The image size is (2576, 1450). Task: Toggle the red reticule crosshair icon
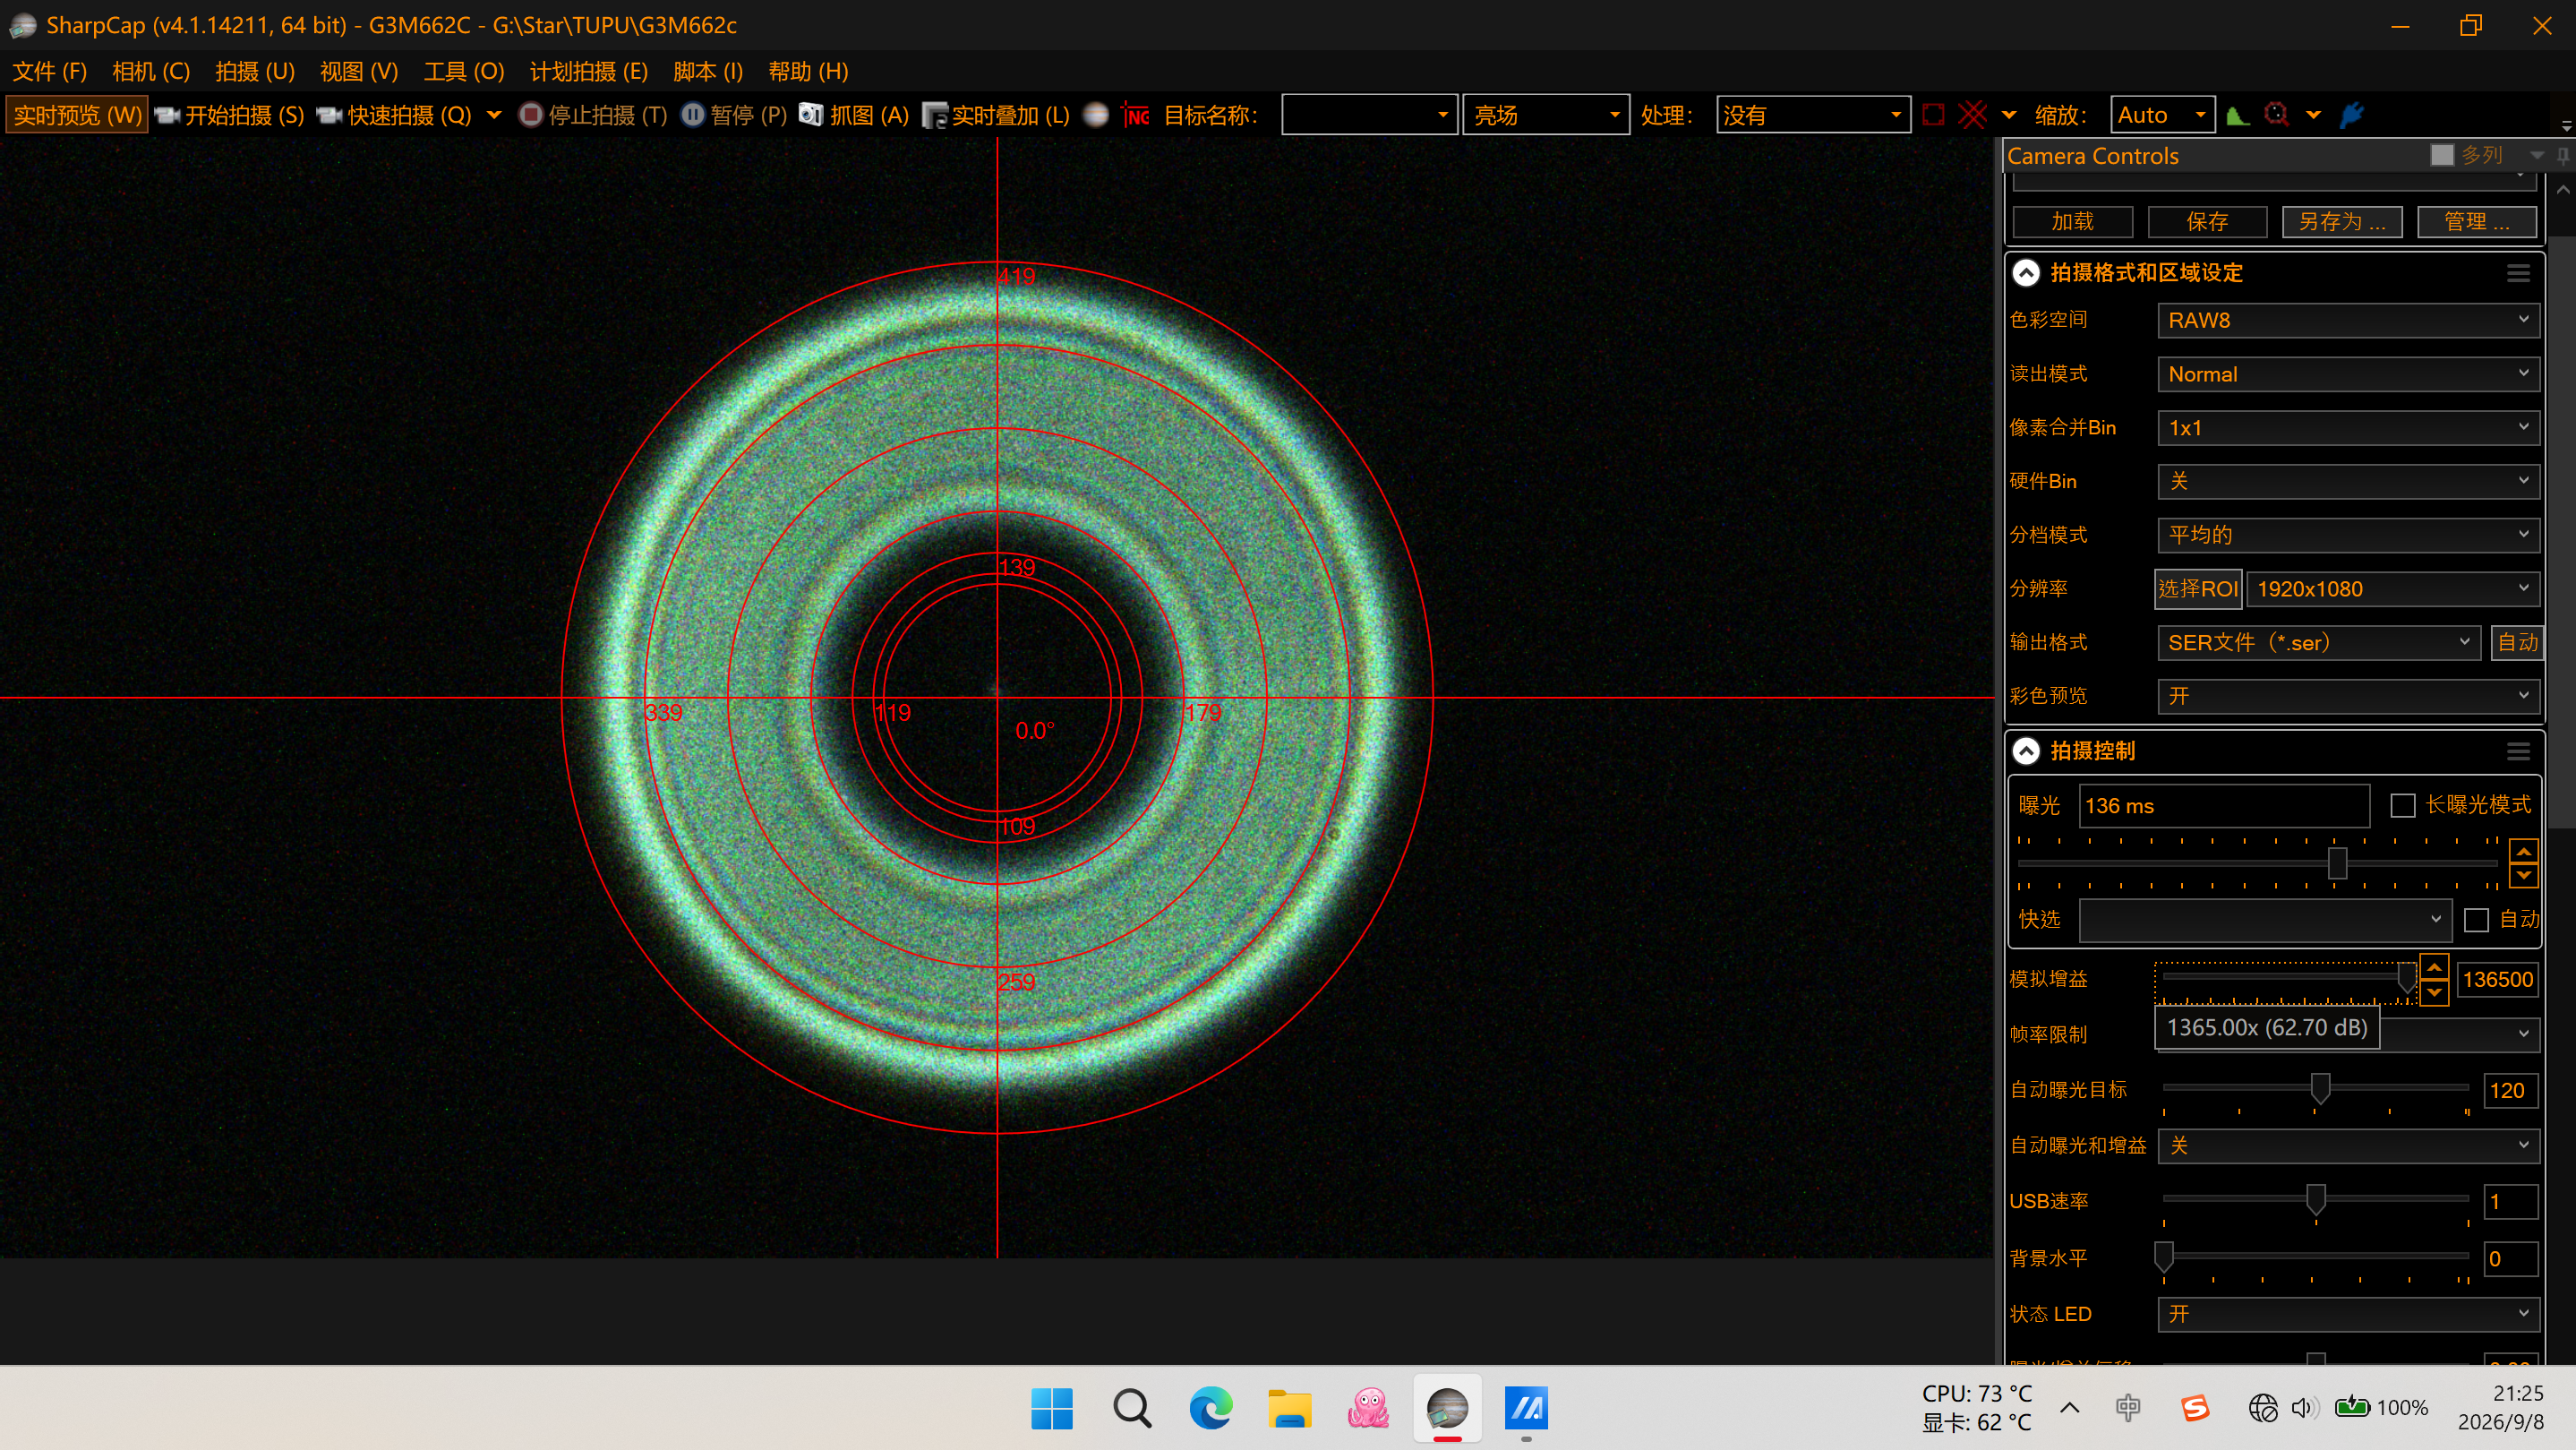(x=1972, y=115)
